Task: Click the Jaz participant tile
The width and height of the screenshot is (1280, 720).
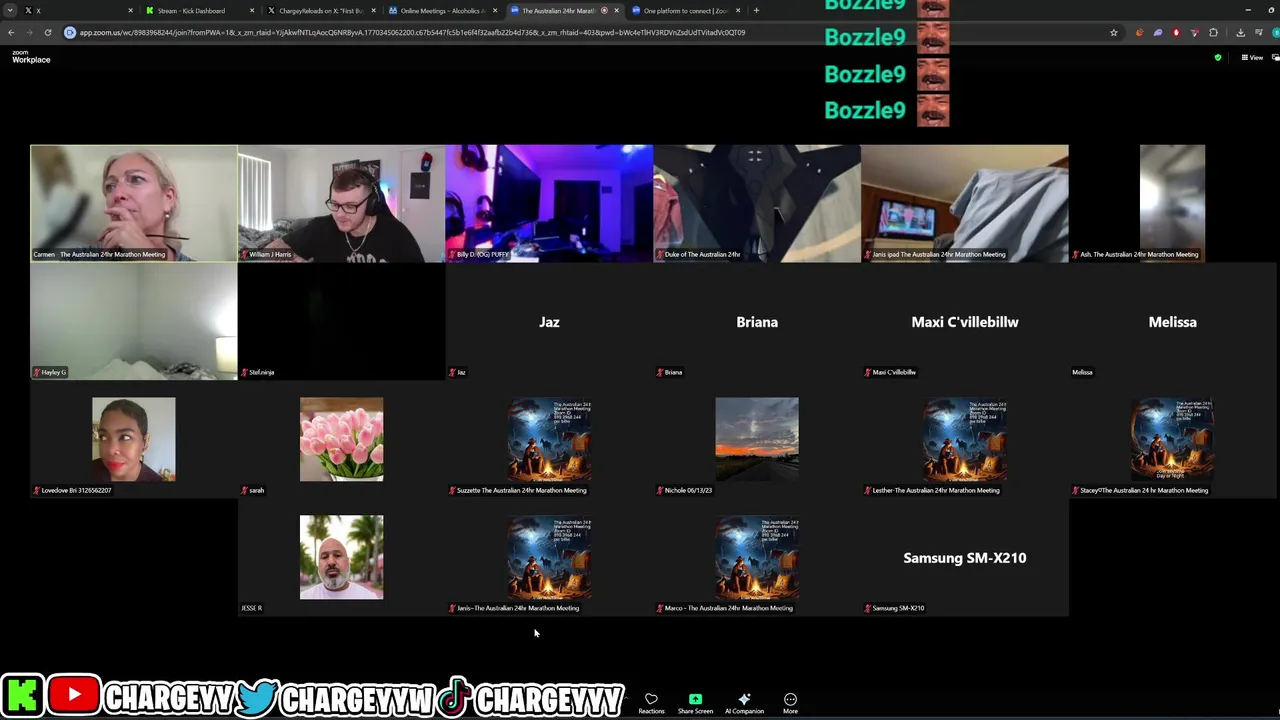Action: pos(549,321)
